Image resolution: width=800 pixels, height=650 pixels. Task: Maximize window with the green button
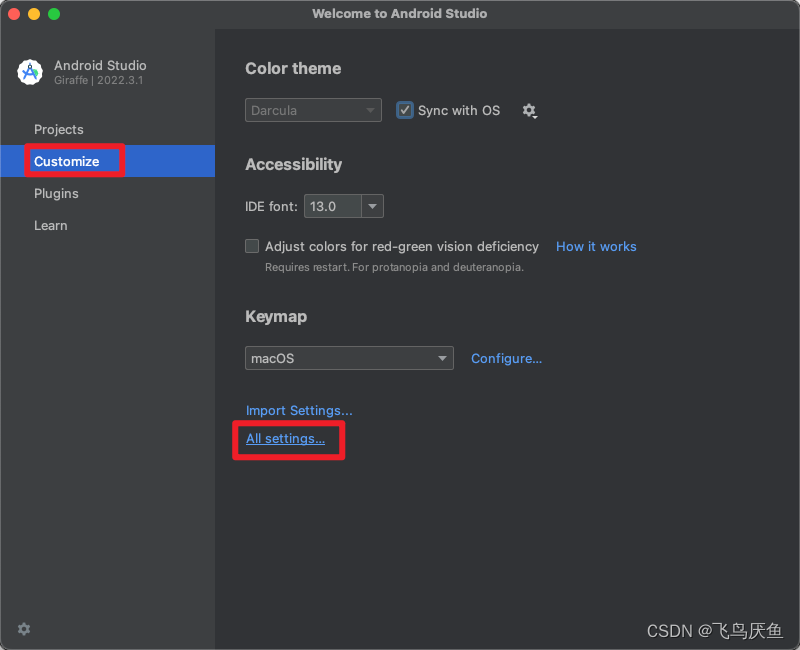point(54,14)
